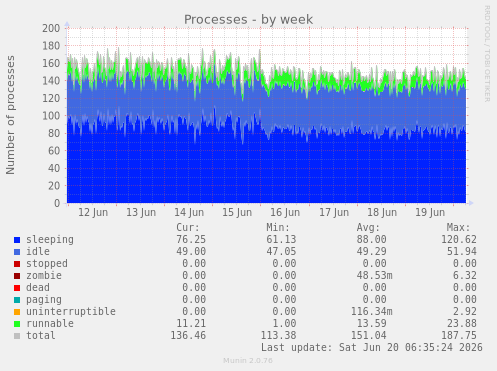This screenshot has width=497, height=371.
Task: Click the stopped legend color swatch
Action: click(17, 264)
